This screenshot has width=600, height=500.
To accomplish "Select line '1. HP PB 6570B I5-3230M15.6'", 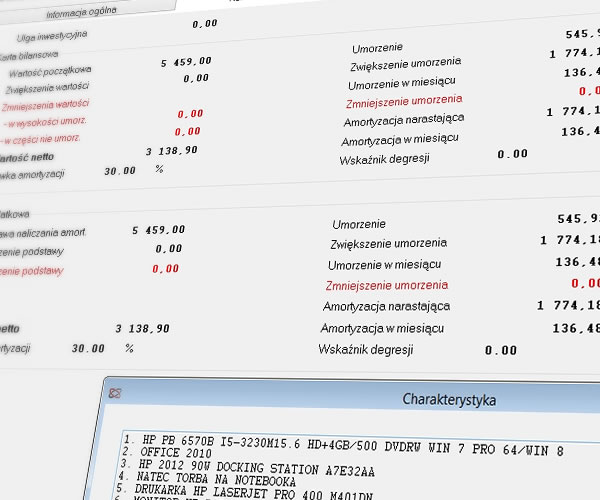I will click(343, 446).
